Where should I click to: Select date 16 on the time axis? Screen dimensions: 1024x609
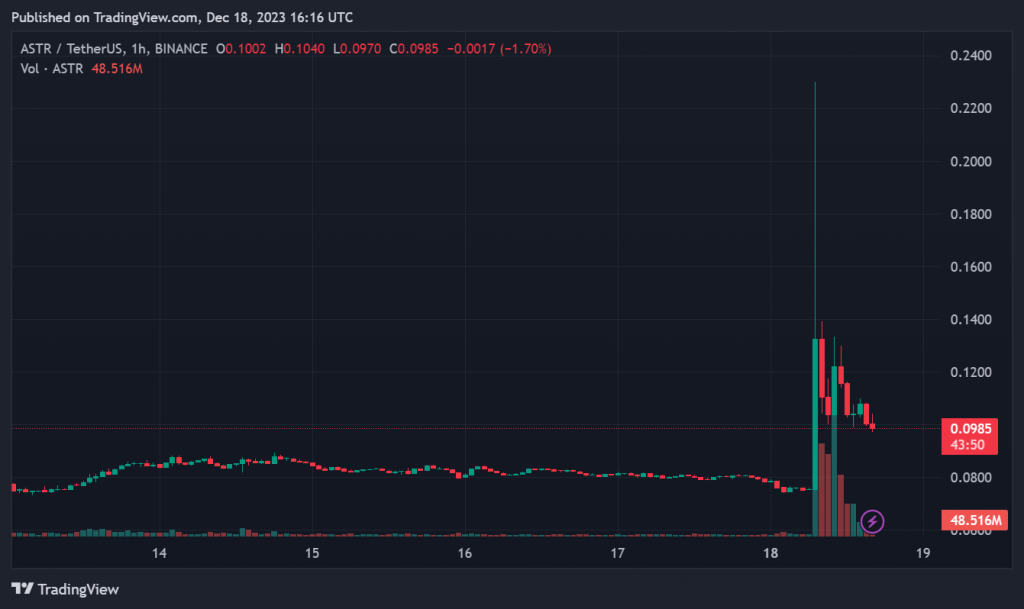pyautogui.click(x=464, y=553)
